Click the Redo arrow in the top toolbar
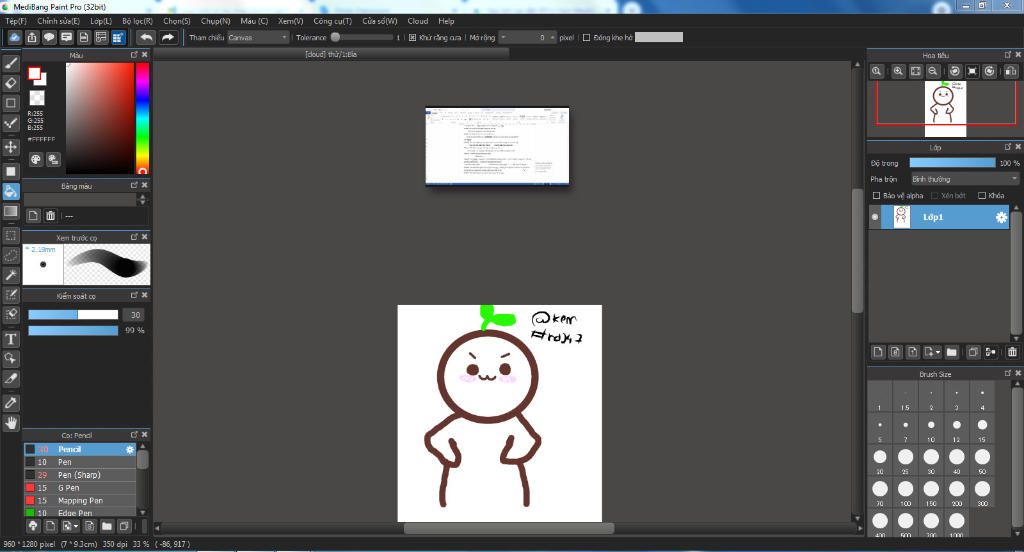1024x552 pixels. coord(168,37)
